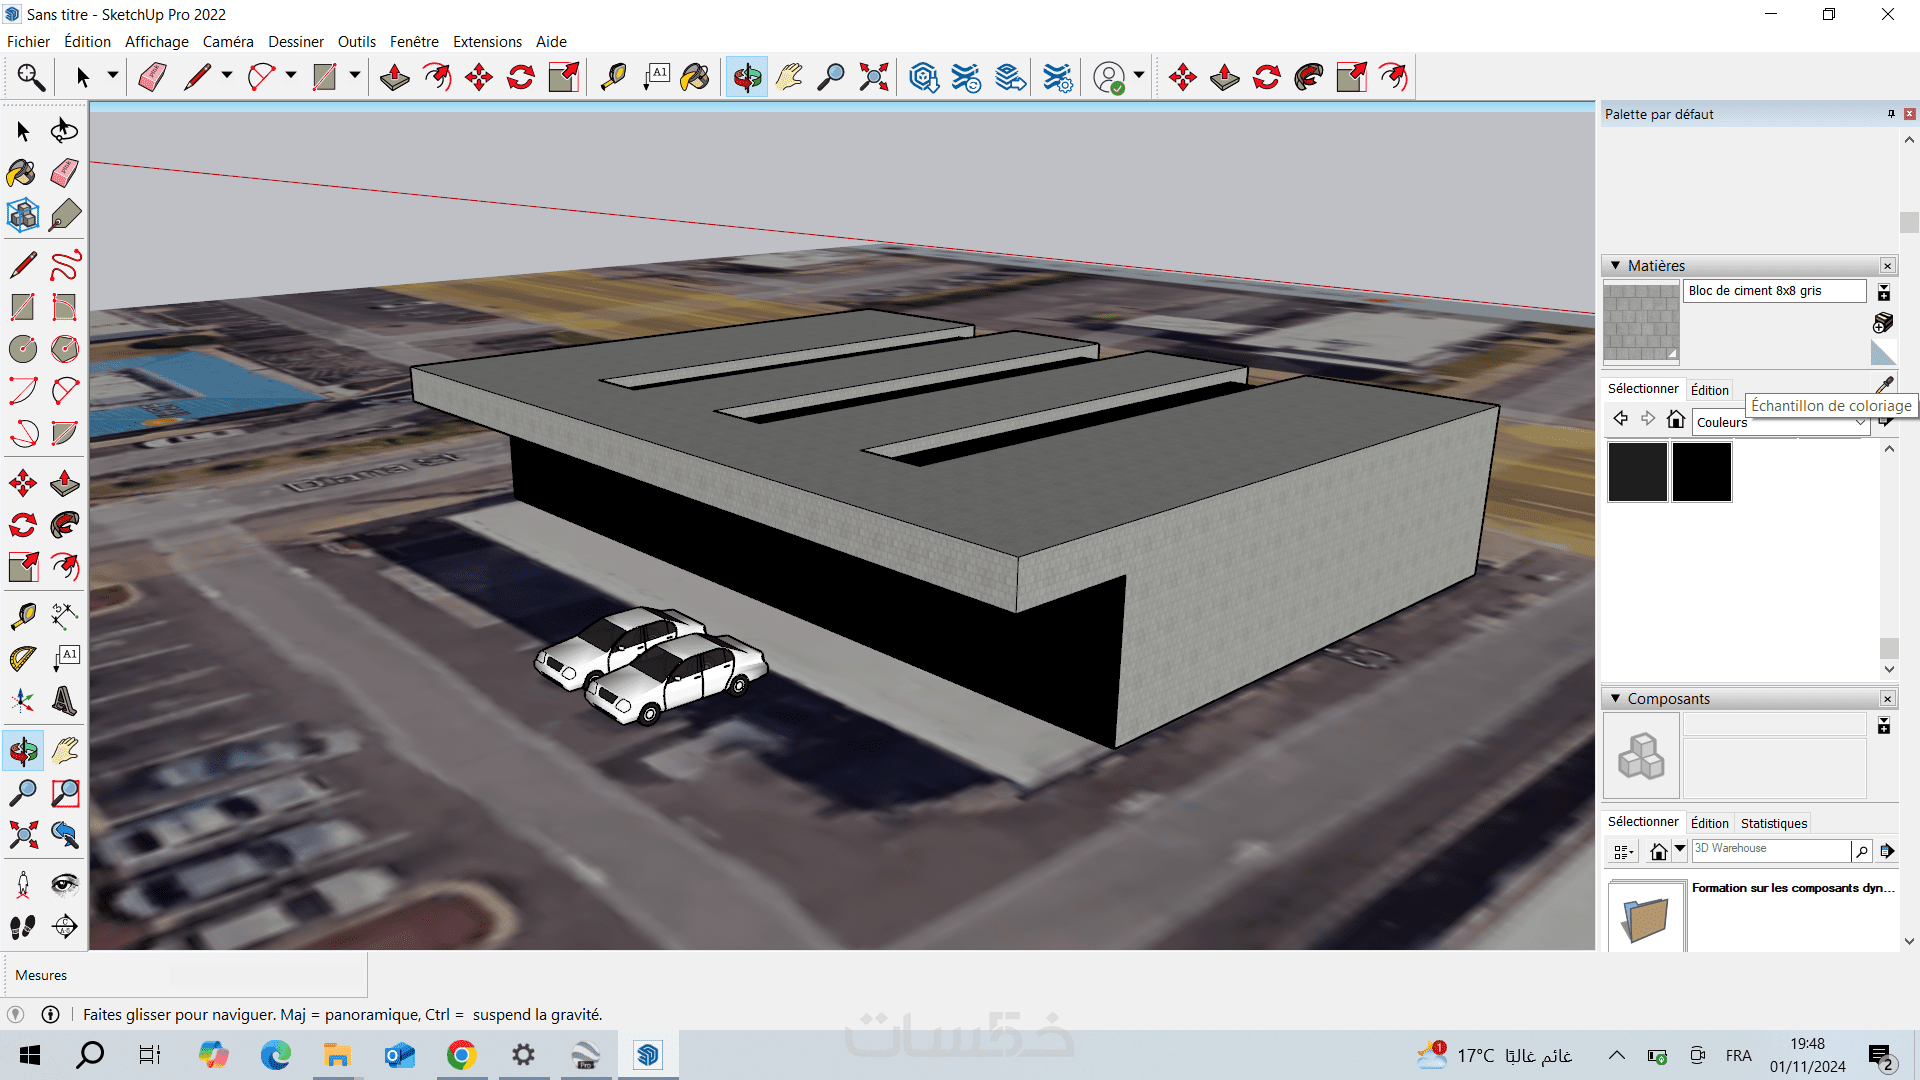Select the Paint Bucket tool in left toolbar
The height and width of the screenshot is (1080, 1920).
pos(21,173)
